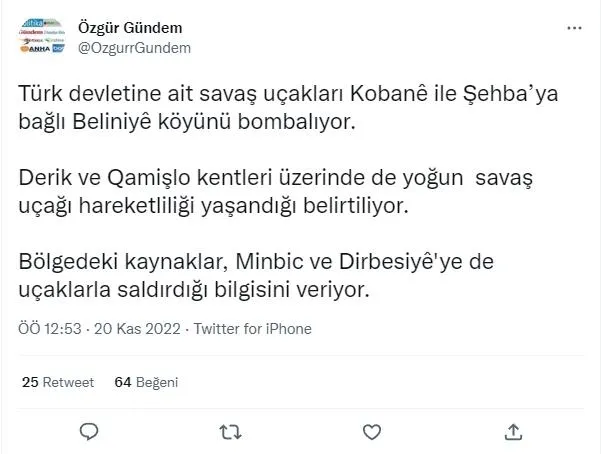Open the Twitter for iPhone source link

click(252, 329)
